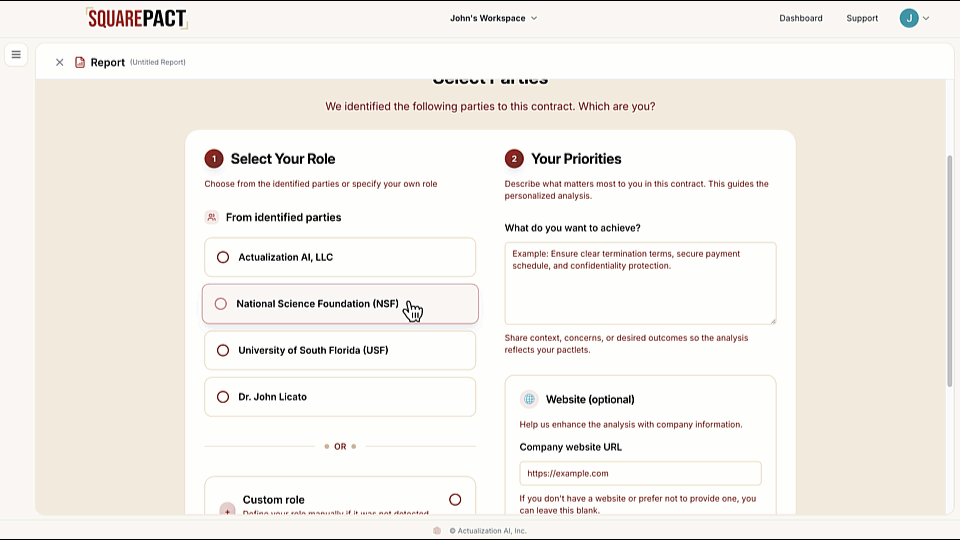
Task: Select Dr. John Licato radio
Action: coord(223,397)
